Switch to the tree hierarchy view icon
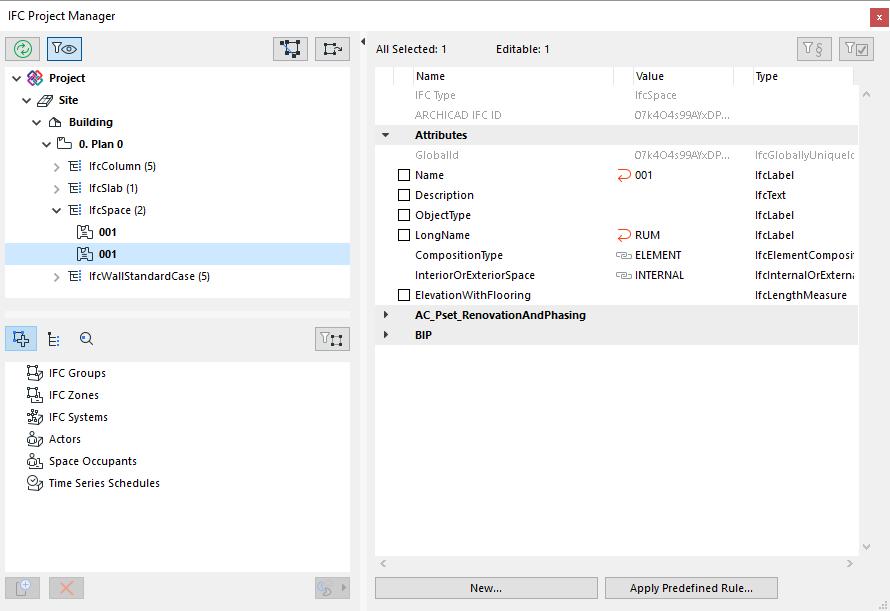 tap(54, 339)
